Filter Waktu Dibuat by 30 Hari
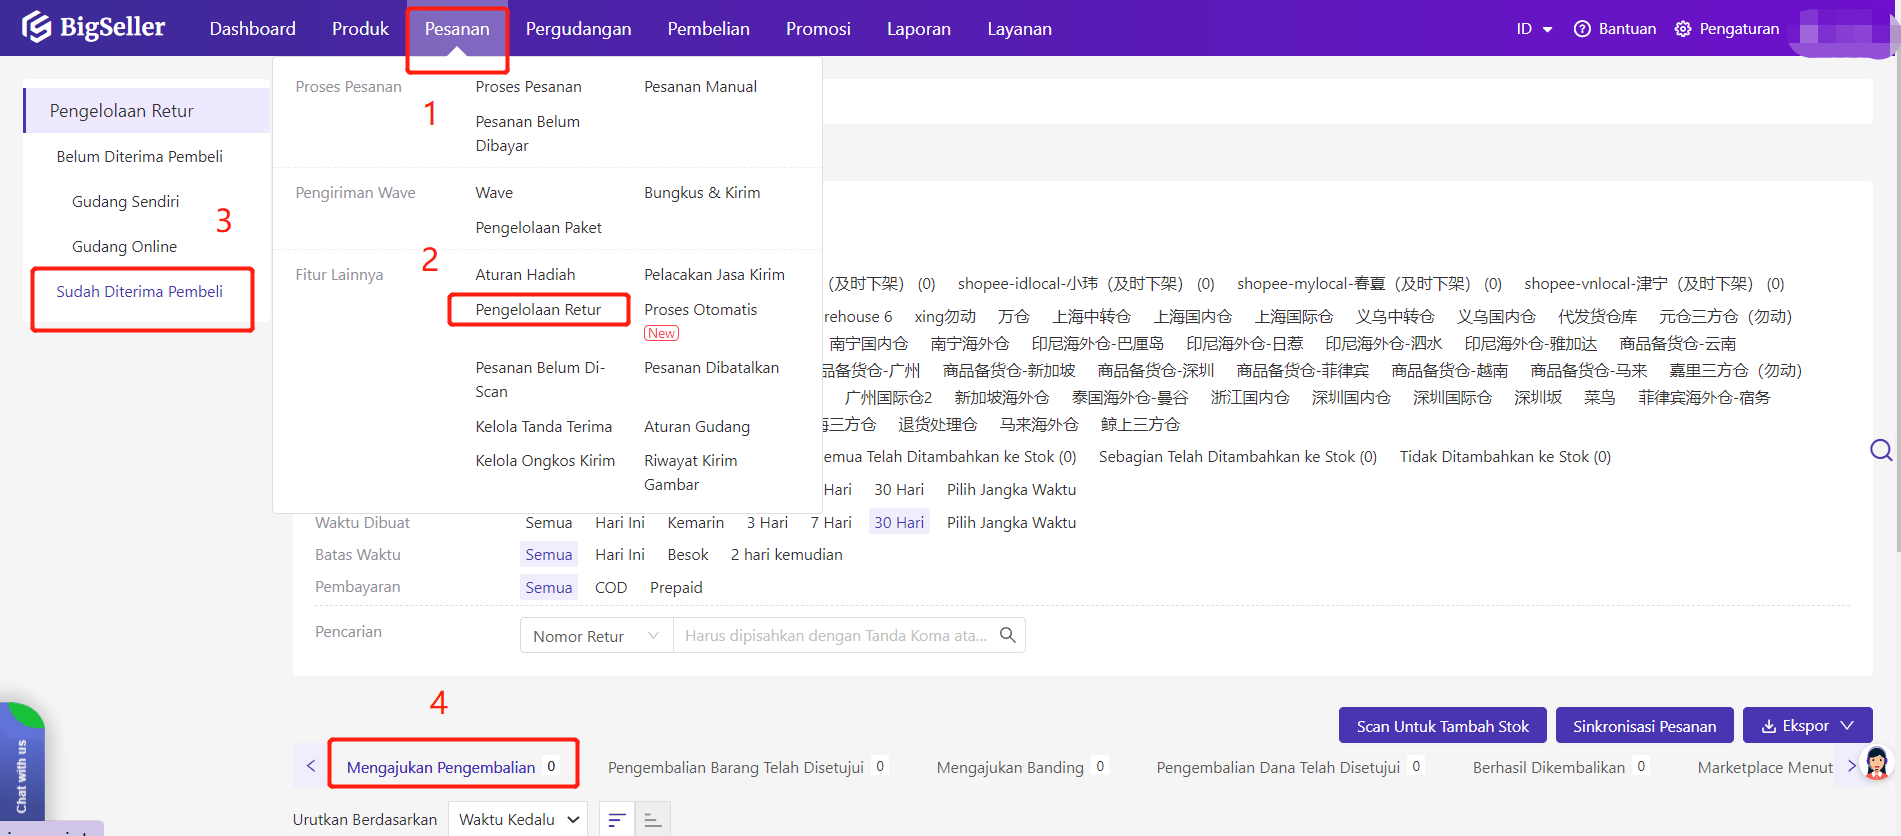 (899, 523)
